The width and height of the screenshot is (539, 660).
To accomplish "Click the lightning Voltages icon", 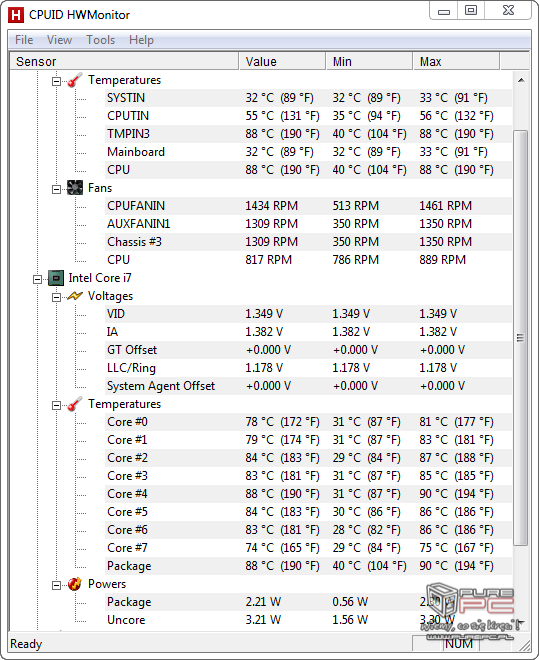I will pyautogui.click(x=75, y=296).
